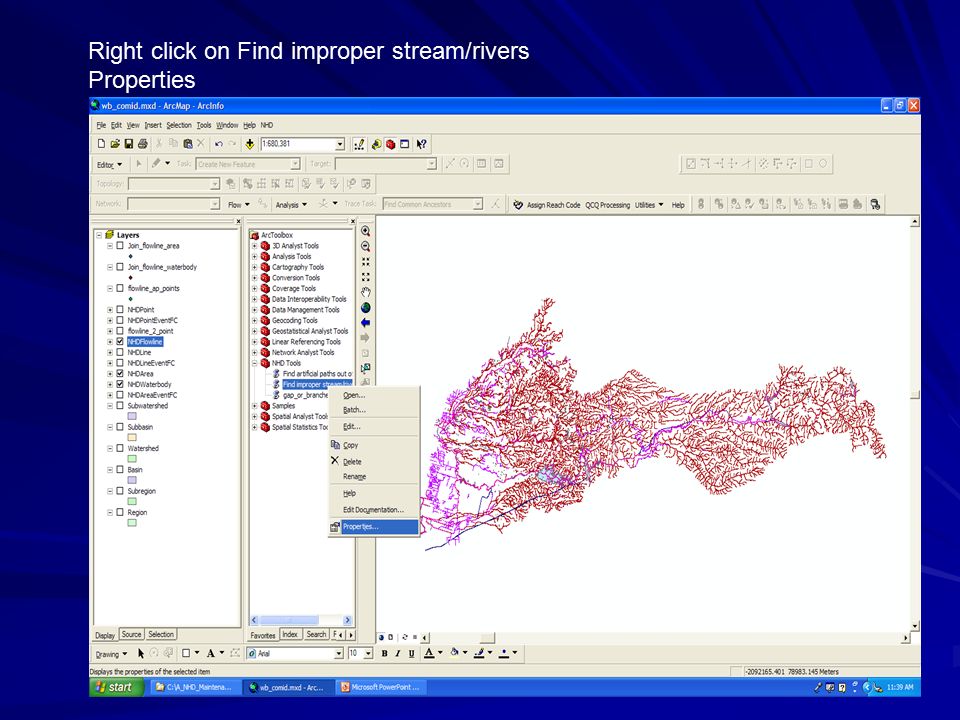Click the Drawing menu button

111,654
